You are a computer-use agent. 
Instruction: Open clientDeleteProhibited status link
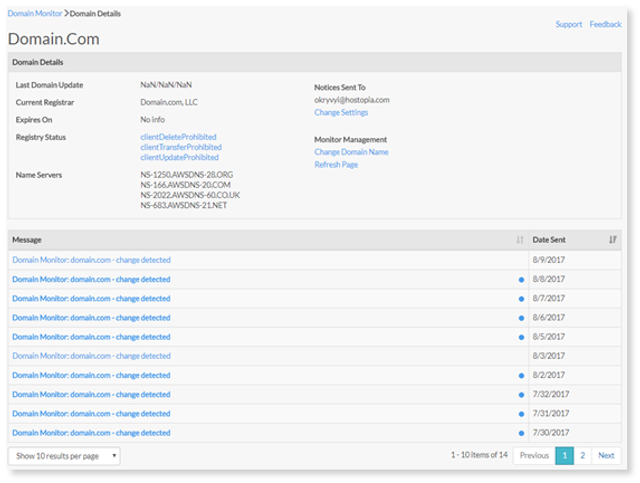click(178, 137)
